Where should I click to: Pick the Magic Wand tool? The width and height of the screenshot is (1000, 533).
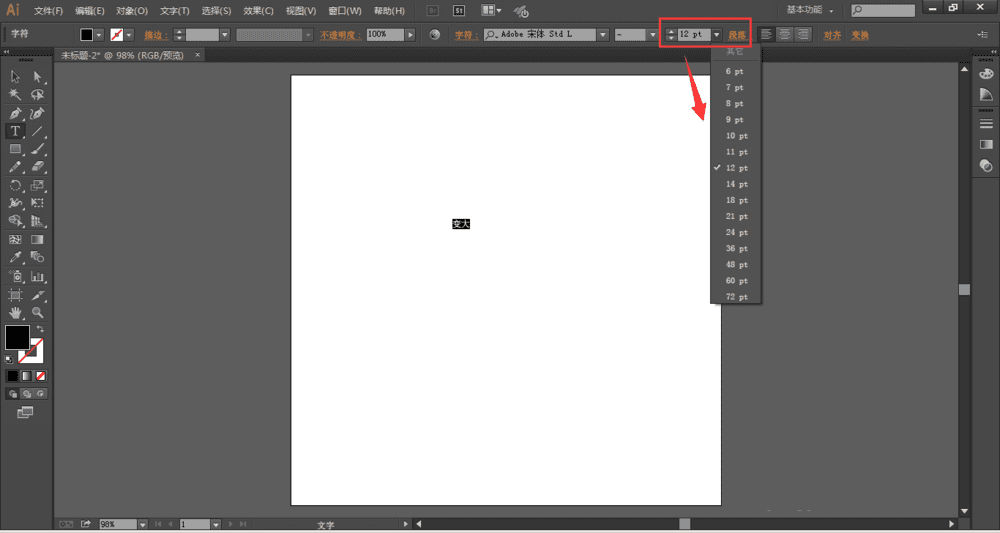(15, 95)
